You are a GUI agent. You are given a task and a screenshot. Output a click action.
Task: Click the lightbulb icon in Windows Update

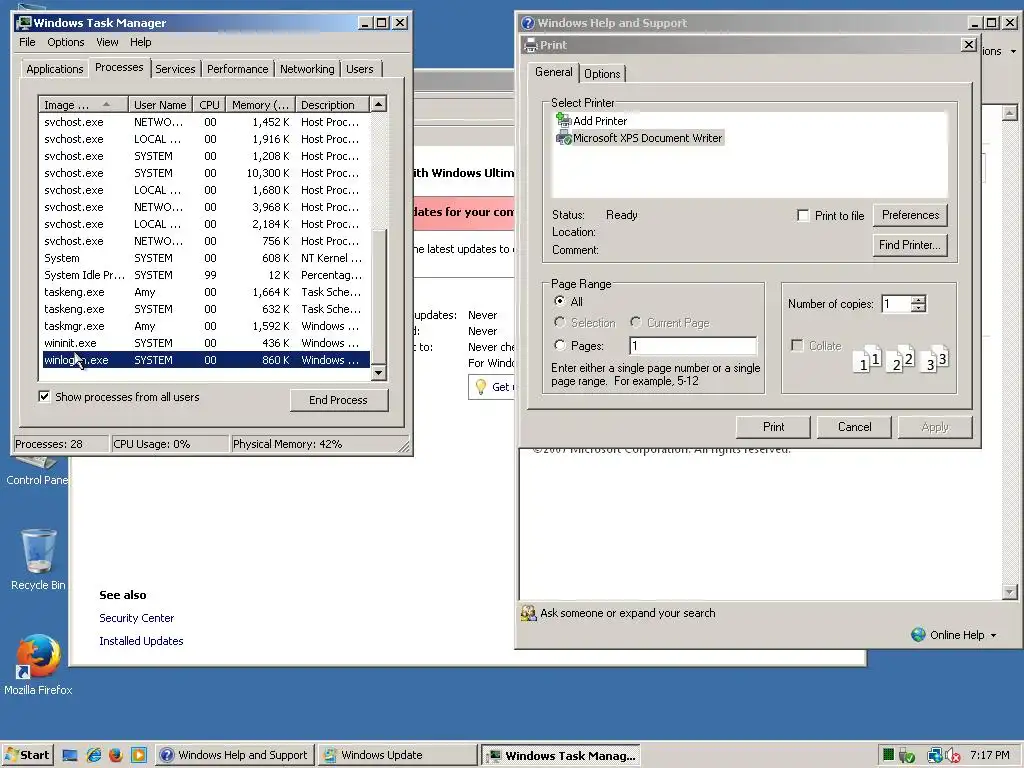(x=481, y=387)
